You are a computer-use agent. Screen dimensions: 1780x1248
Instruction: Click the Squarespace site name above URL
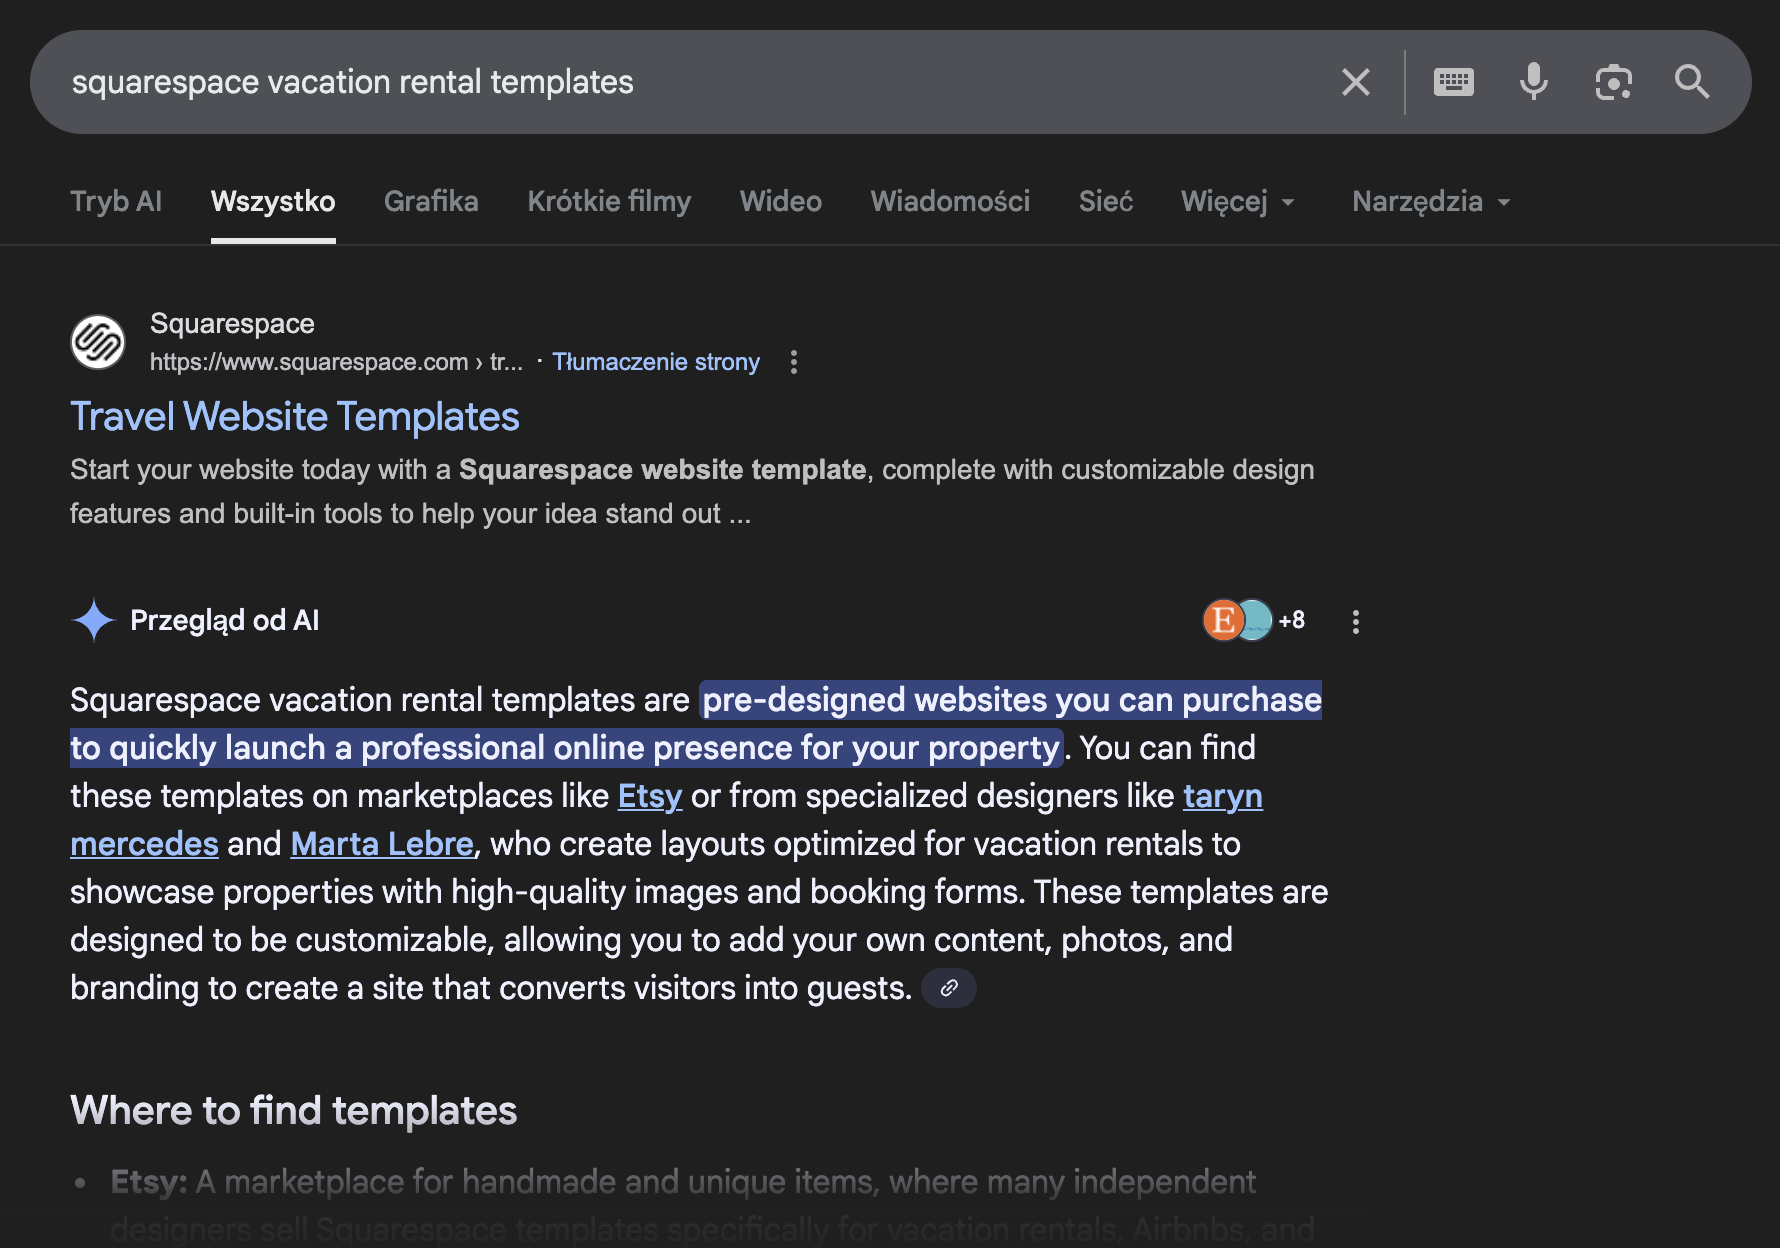(x=232, y=324)
